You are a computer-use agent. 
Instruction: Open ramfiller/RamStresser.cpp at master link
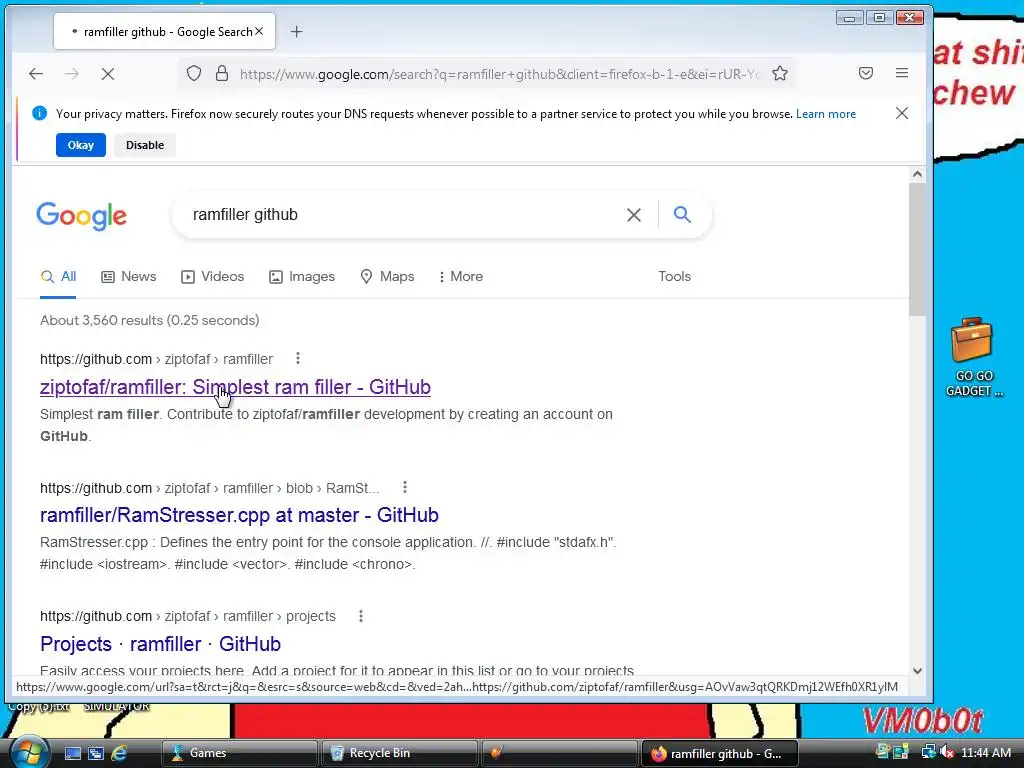pos(239,515)
